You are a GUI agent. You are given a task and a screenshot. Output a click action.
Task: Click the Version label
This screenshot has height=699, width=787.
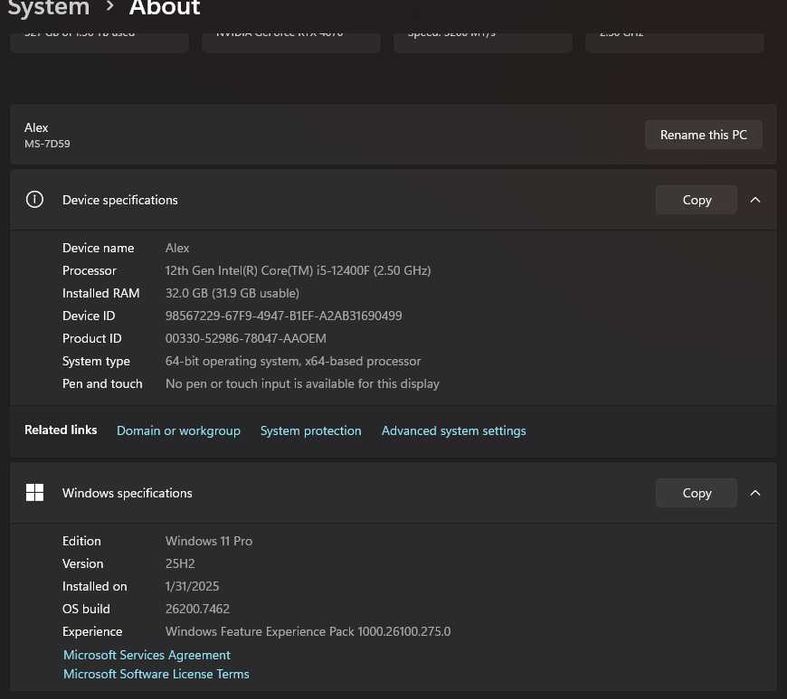click(83, 564)
